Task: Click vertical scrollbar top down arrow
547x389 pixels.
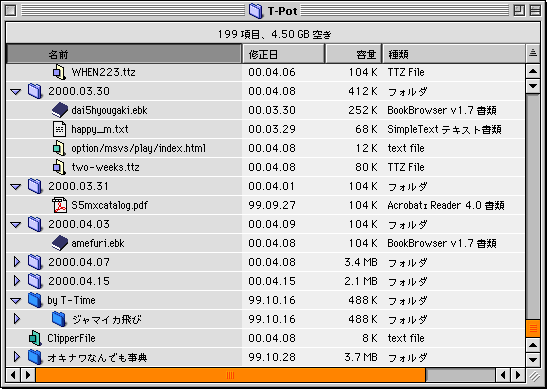Action: 533,85
